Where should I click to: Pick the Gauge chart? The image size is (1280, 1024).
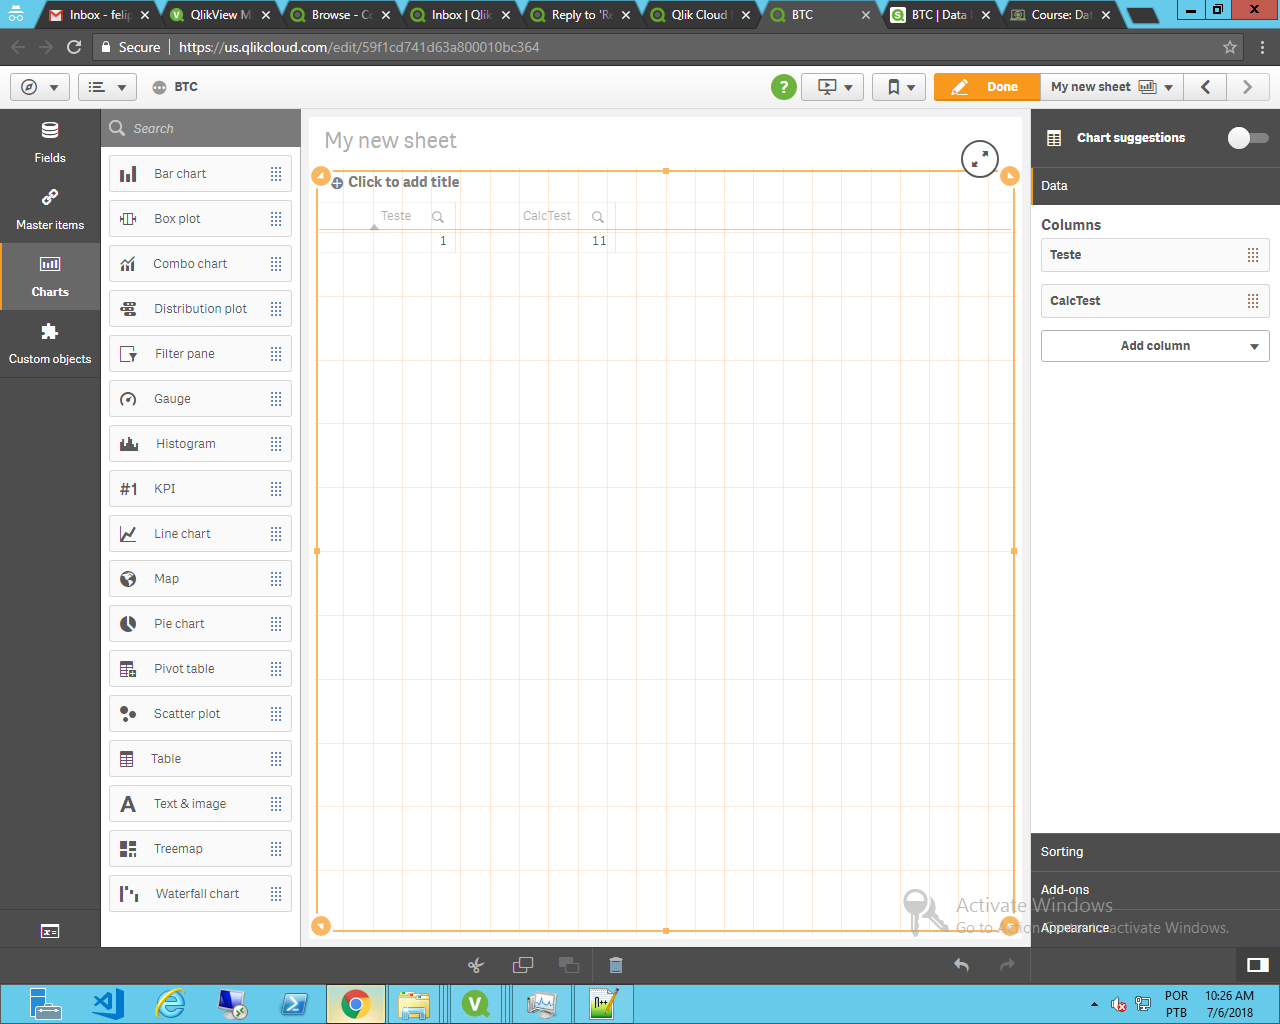coord(200,399)
